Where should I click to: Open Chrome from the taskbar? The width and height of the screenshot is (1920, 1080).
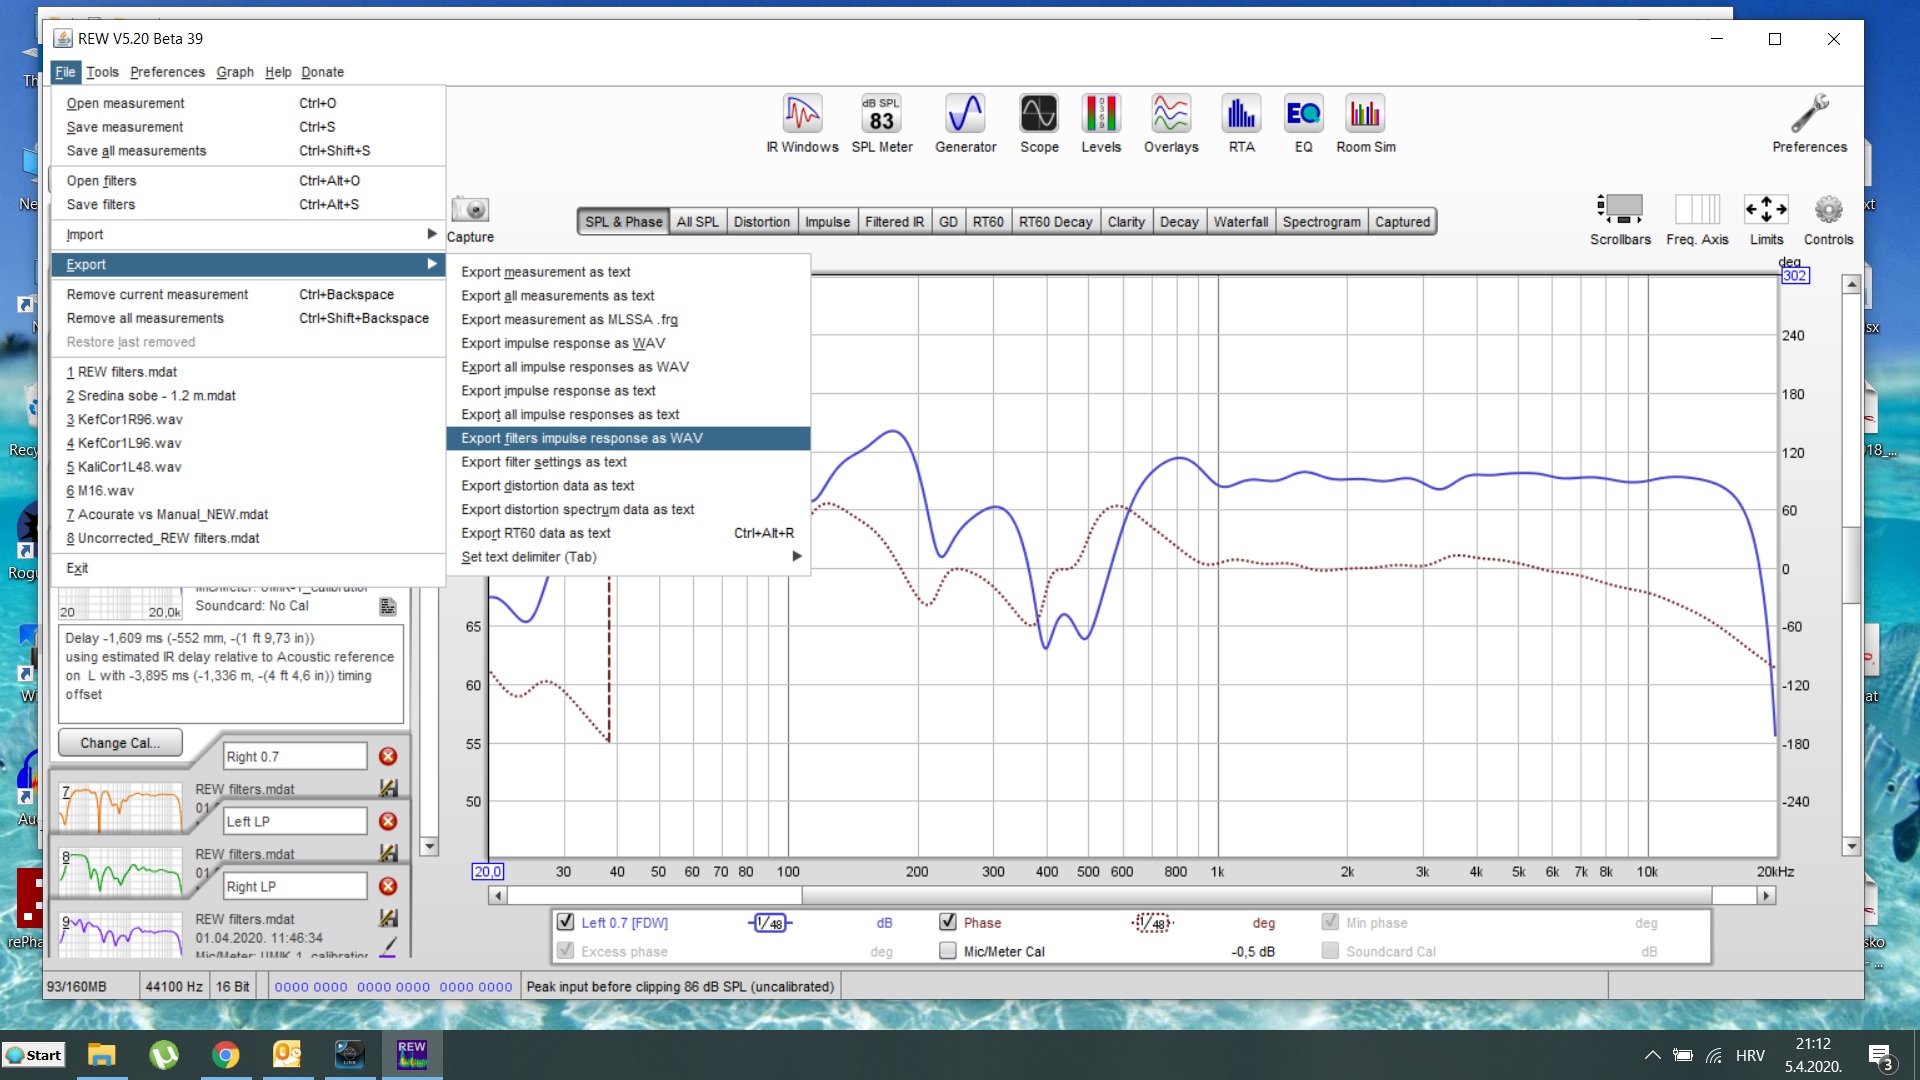point(226,1055)
